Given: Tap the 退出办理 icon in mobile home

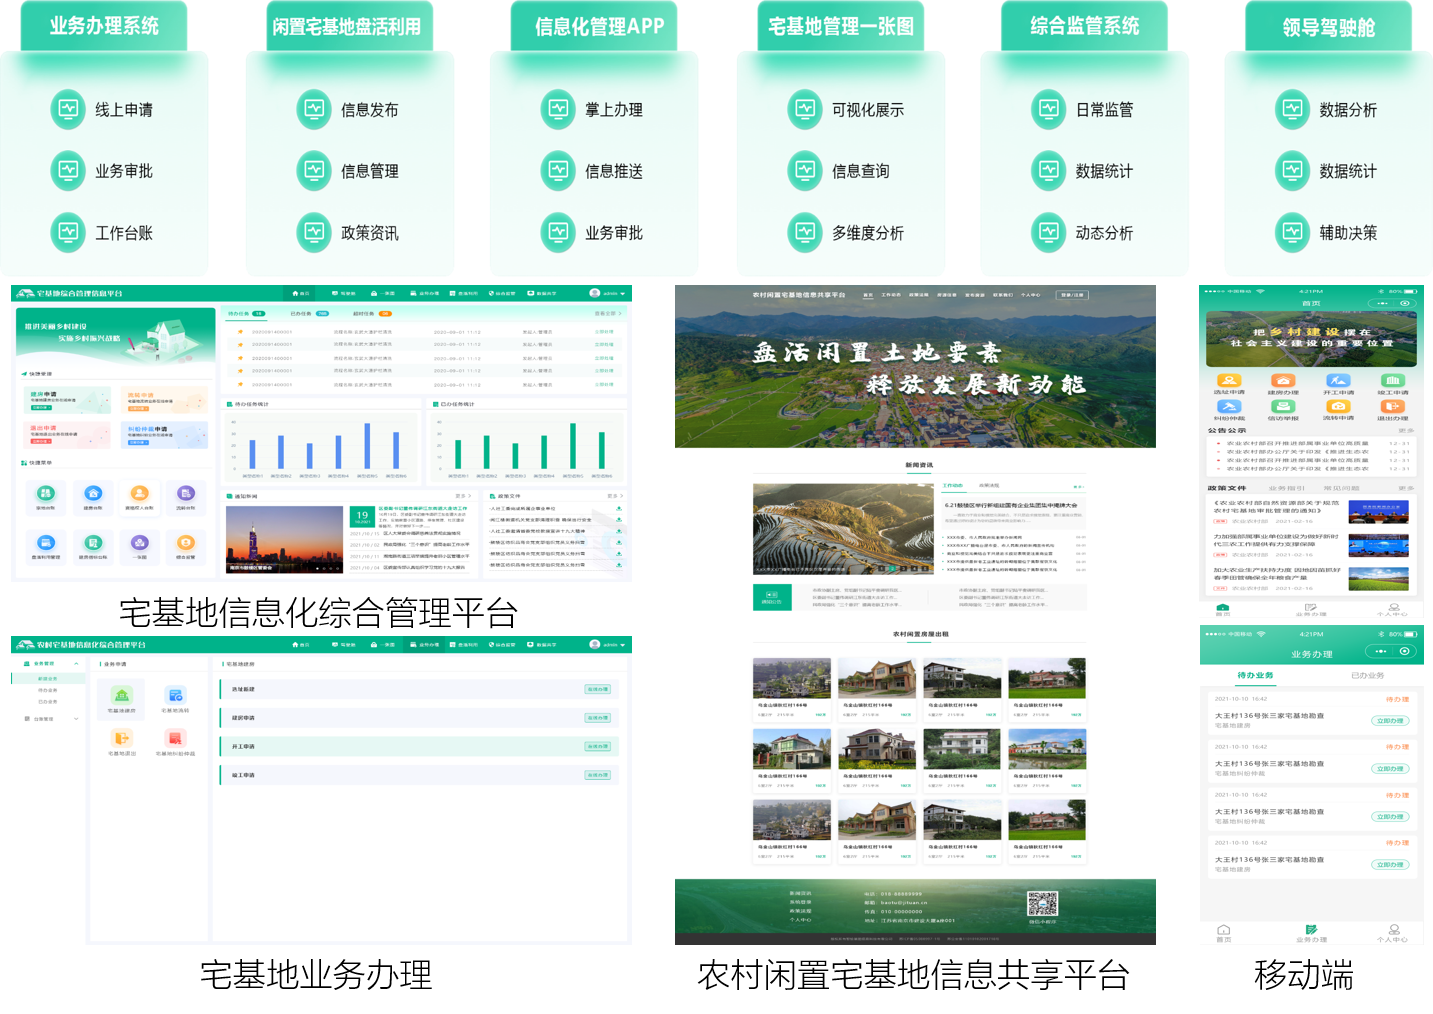Looking at the screenshot, I should point(1392,408).
